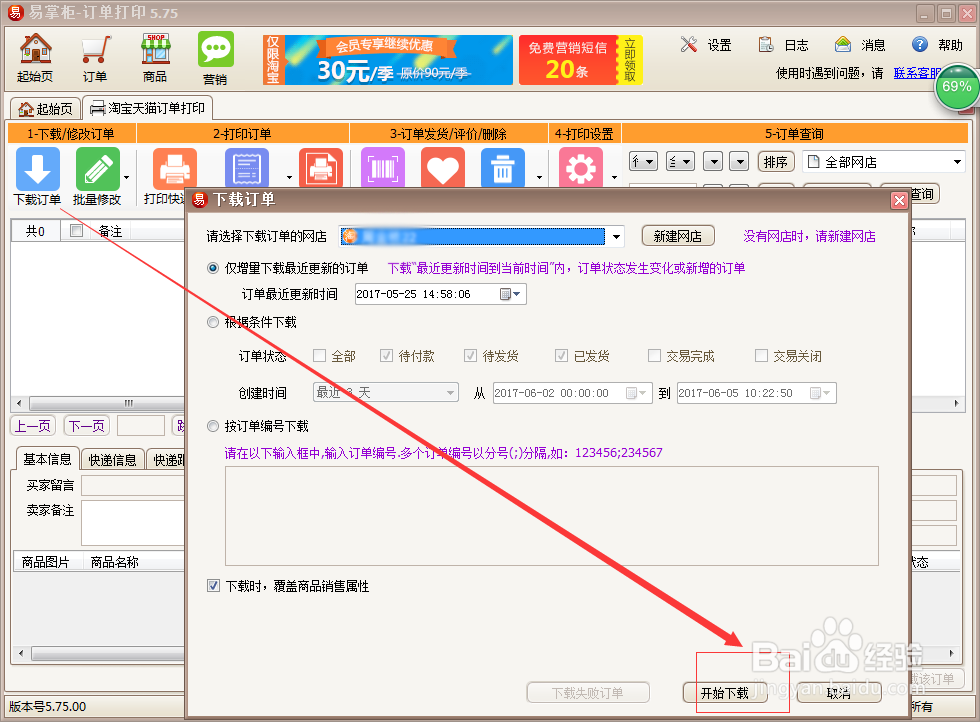Switch to the 淘宝天猫订单打印 tab

[150, 108]
